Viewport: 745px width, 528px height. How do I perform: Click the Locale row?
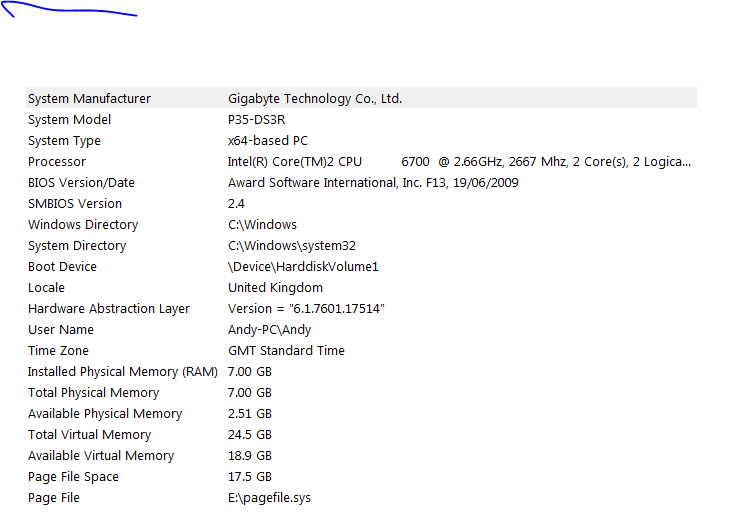(46, 288)
